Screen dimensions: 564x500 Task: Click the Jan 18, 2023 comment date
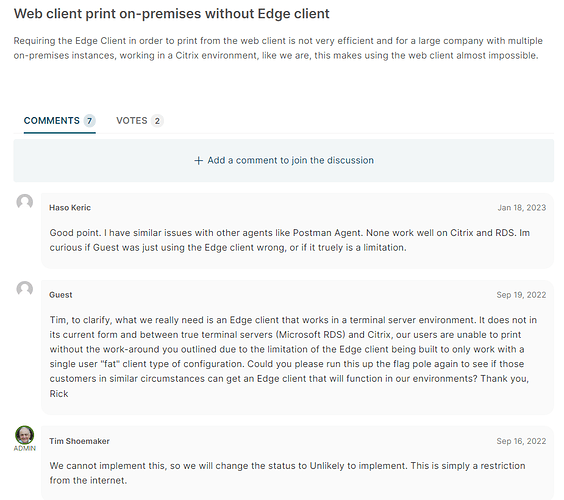pyautogui.click(x=522, y=208)
